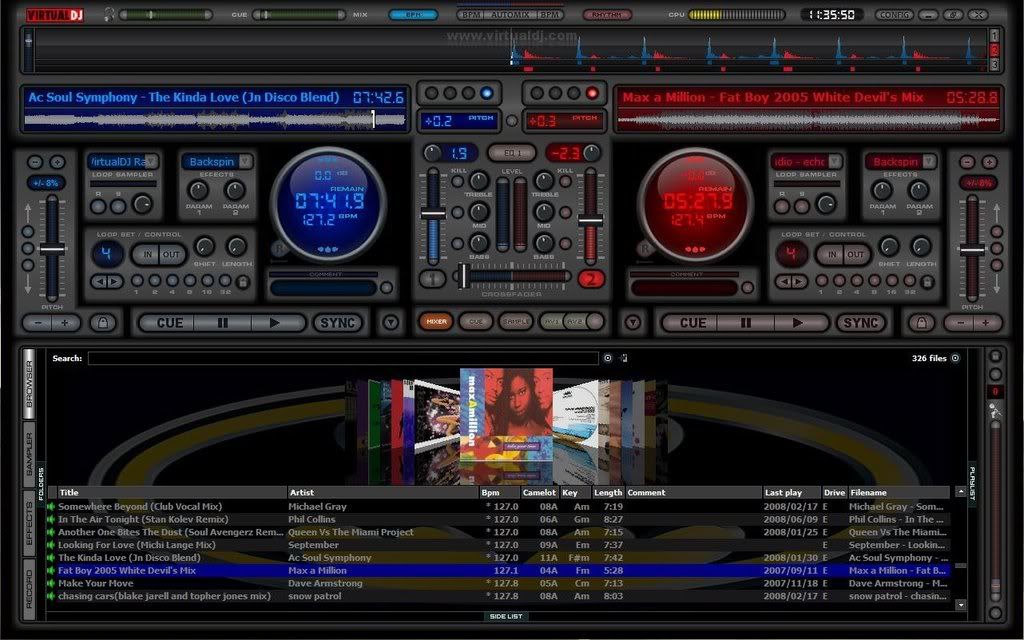Select the track 'Make Your Move'

click(x=96, y=583)
